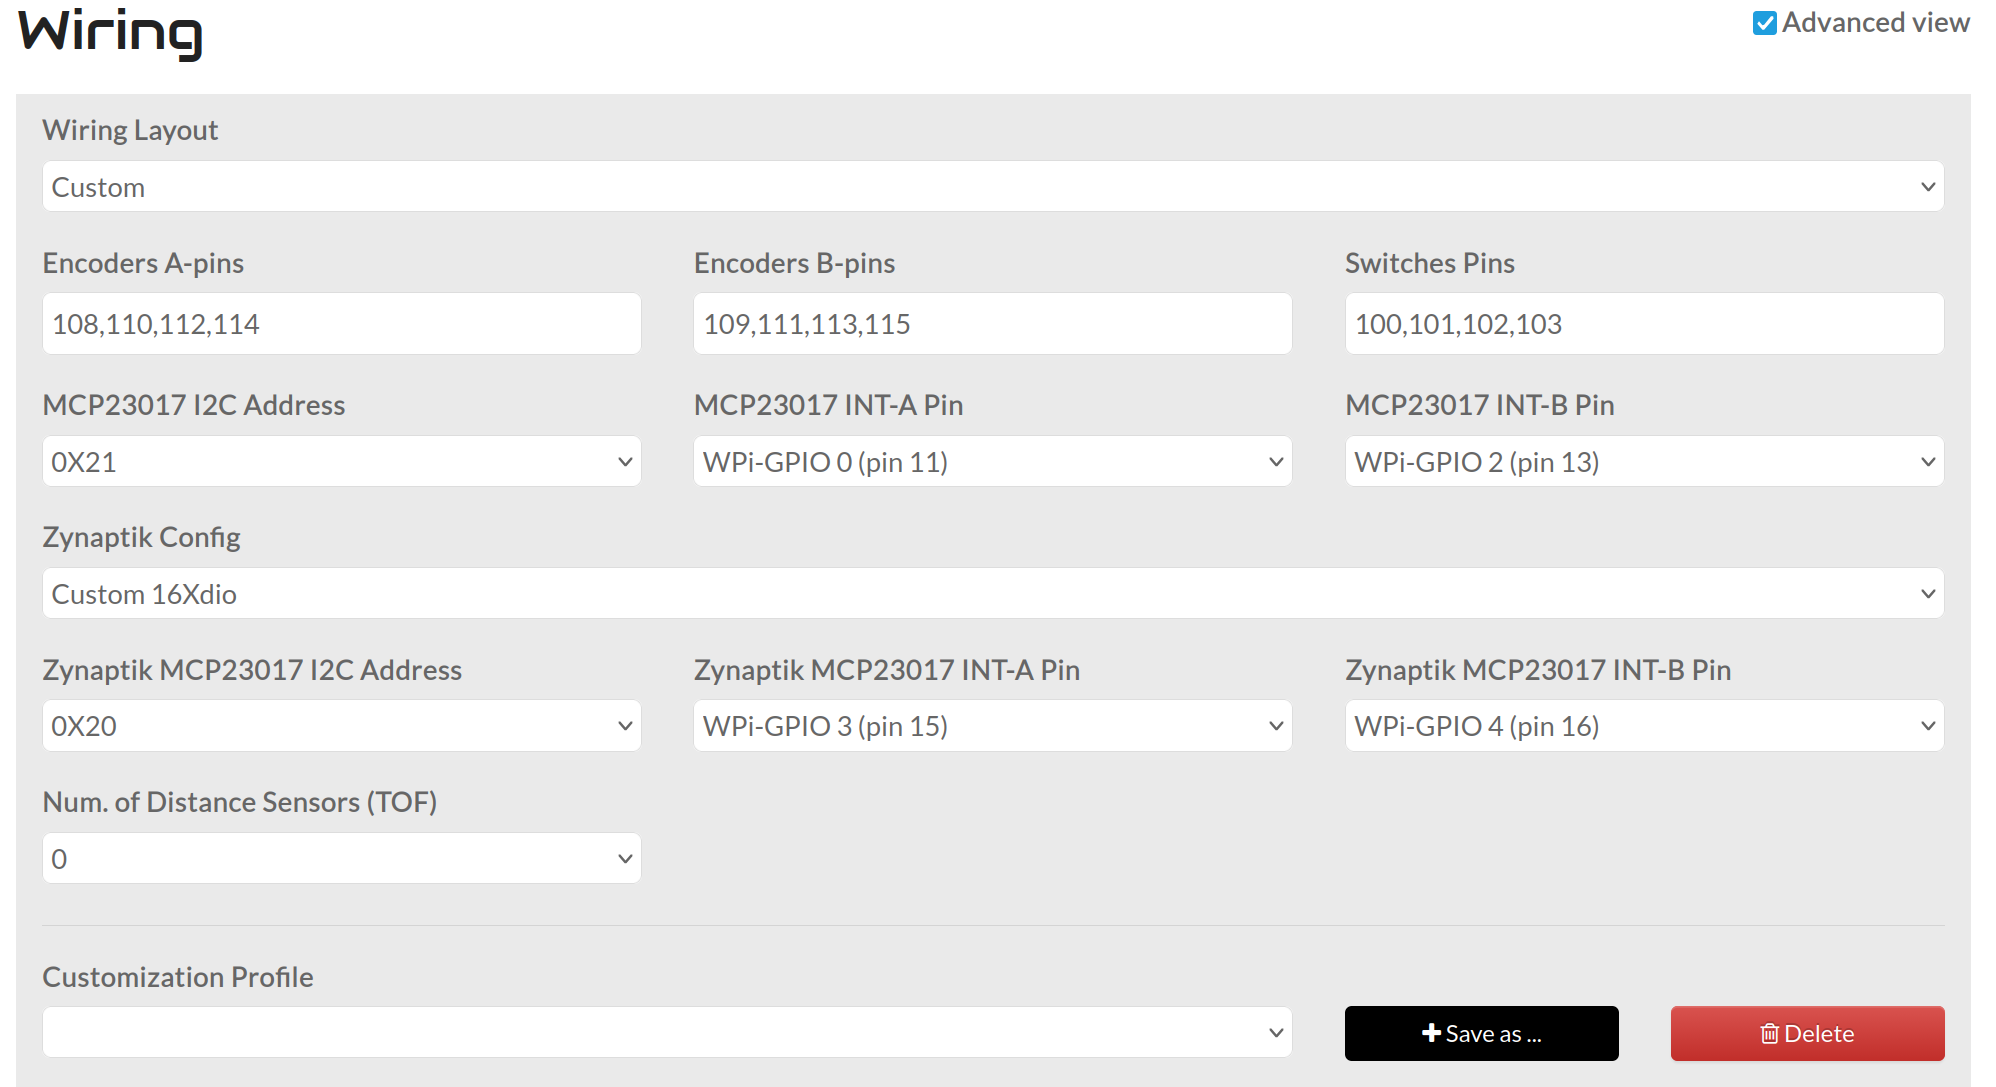Click the Switches Pins input field
Viewport: 1996px width, 1087px height.
pos(1643,324)
